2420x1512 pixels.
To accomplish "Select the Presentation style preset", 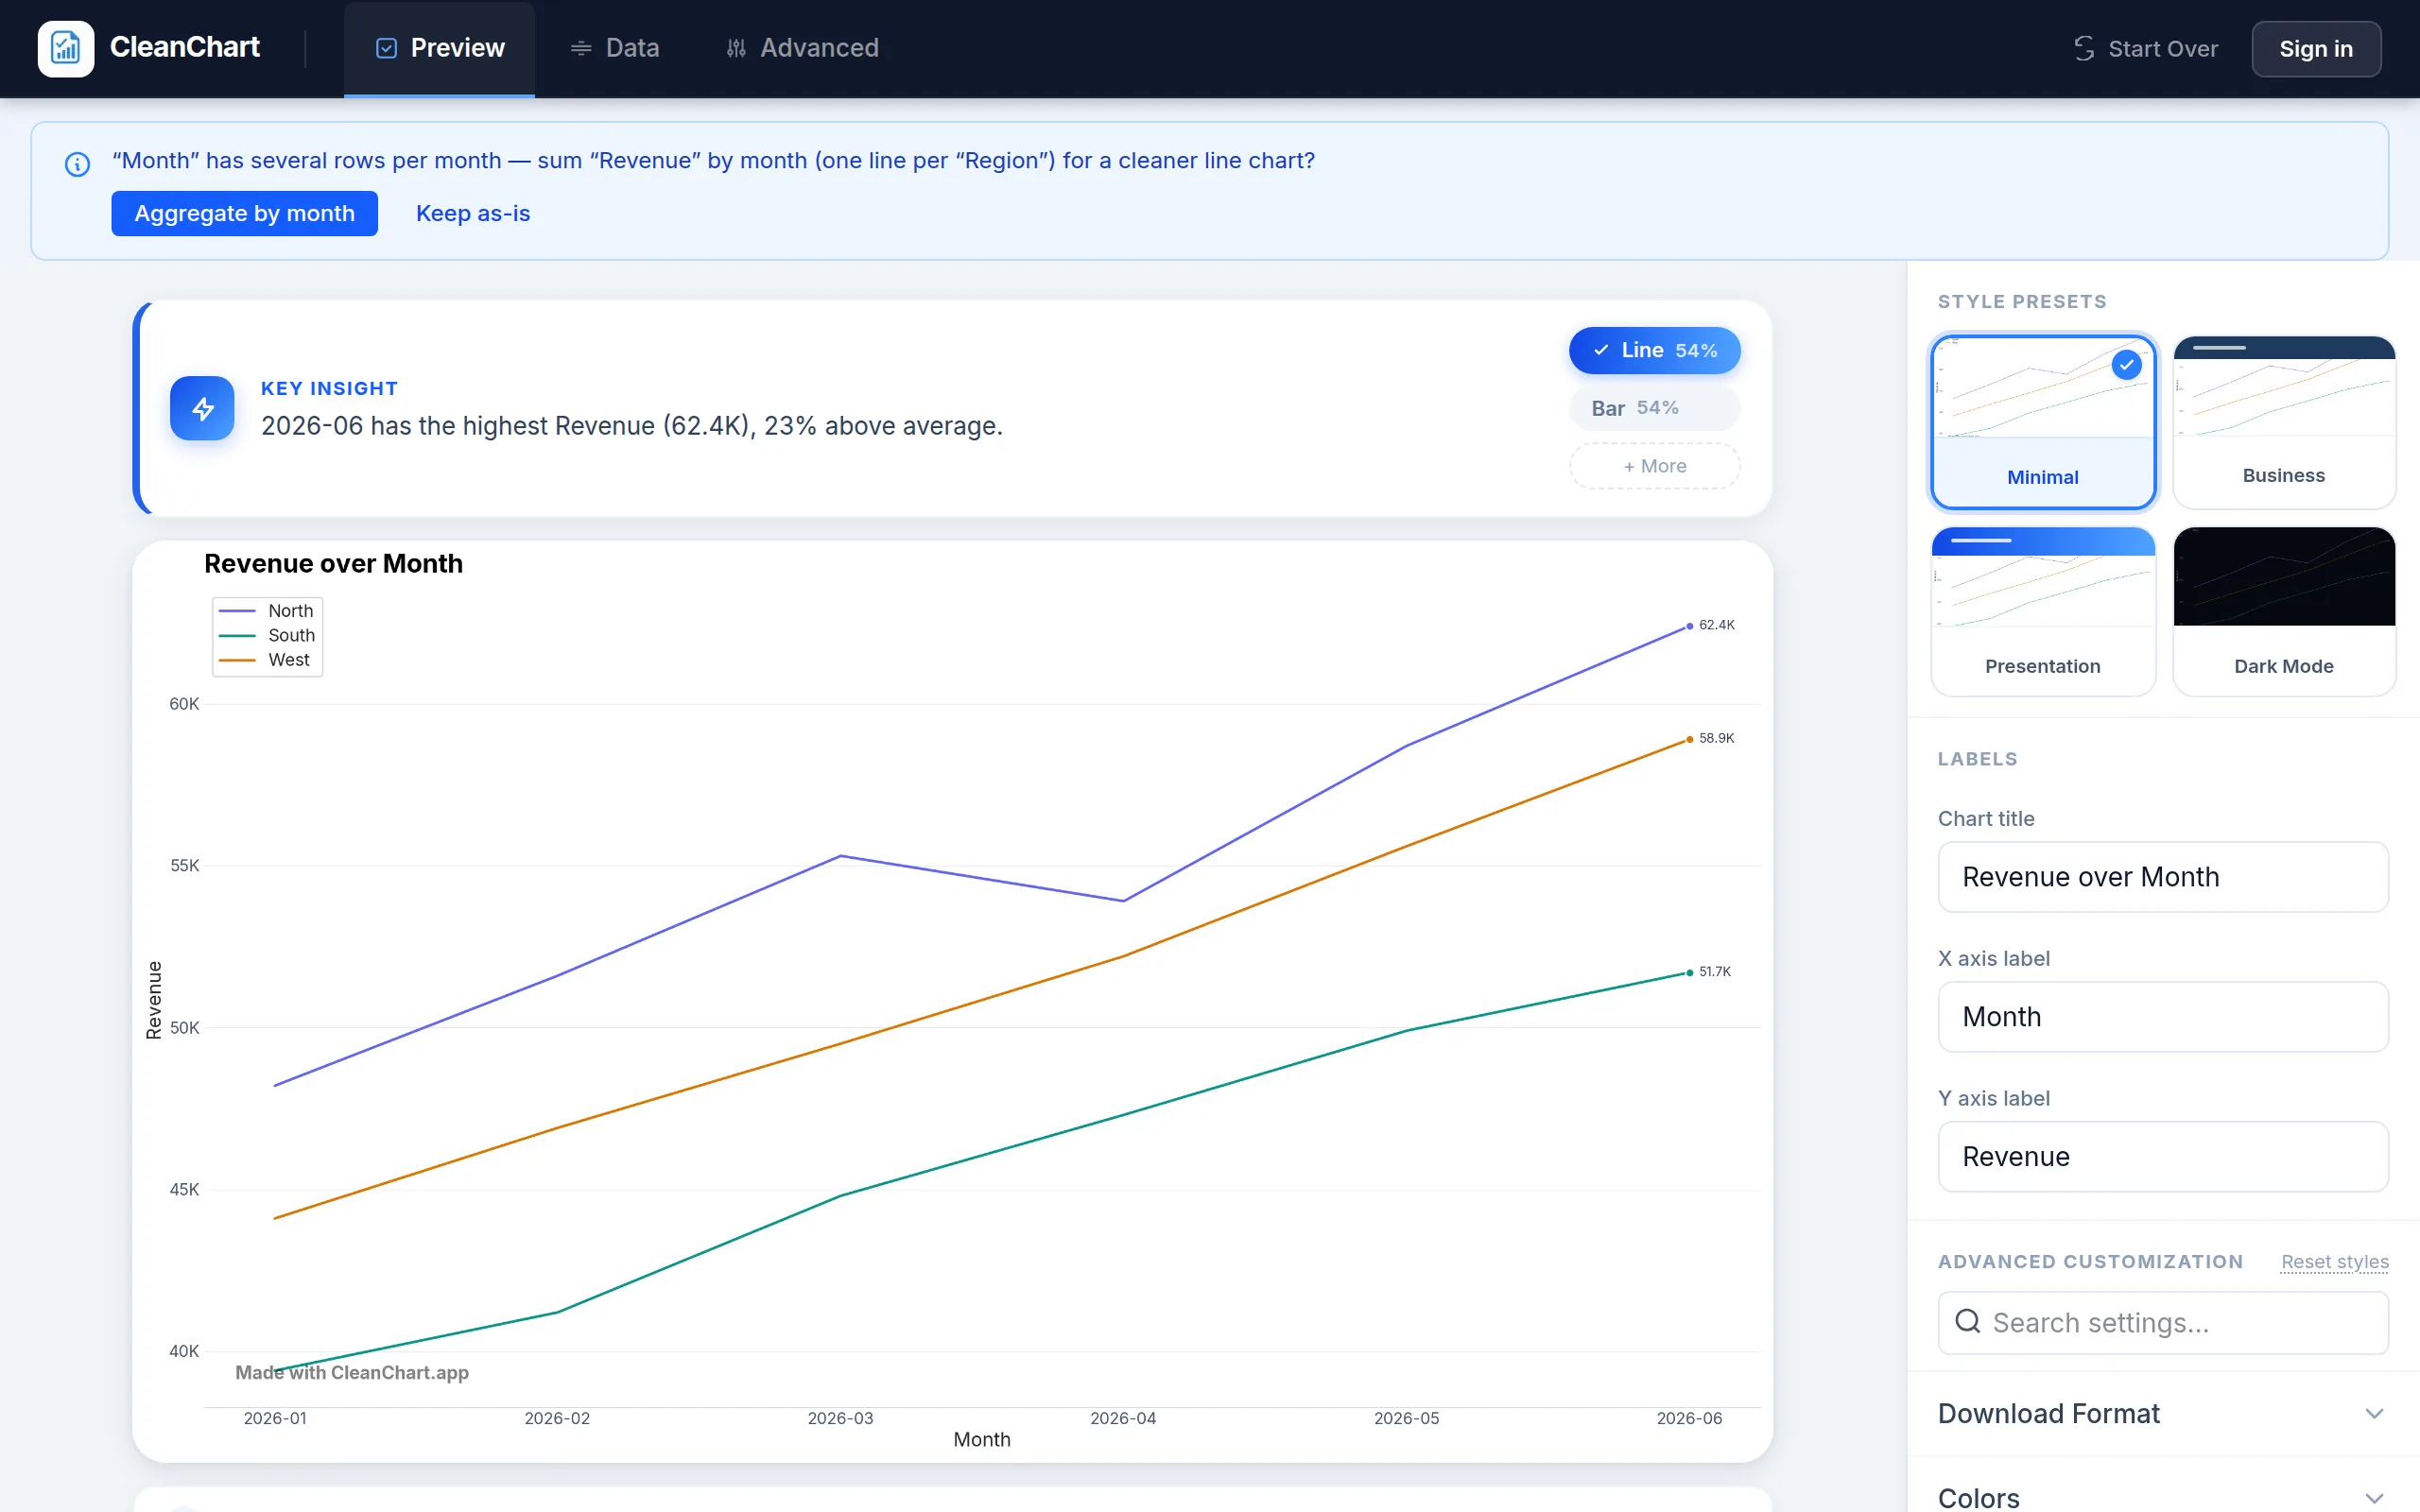I will (2043, 611).
